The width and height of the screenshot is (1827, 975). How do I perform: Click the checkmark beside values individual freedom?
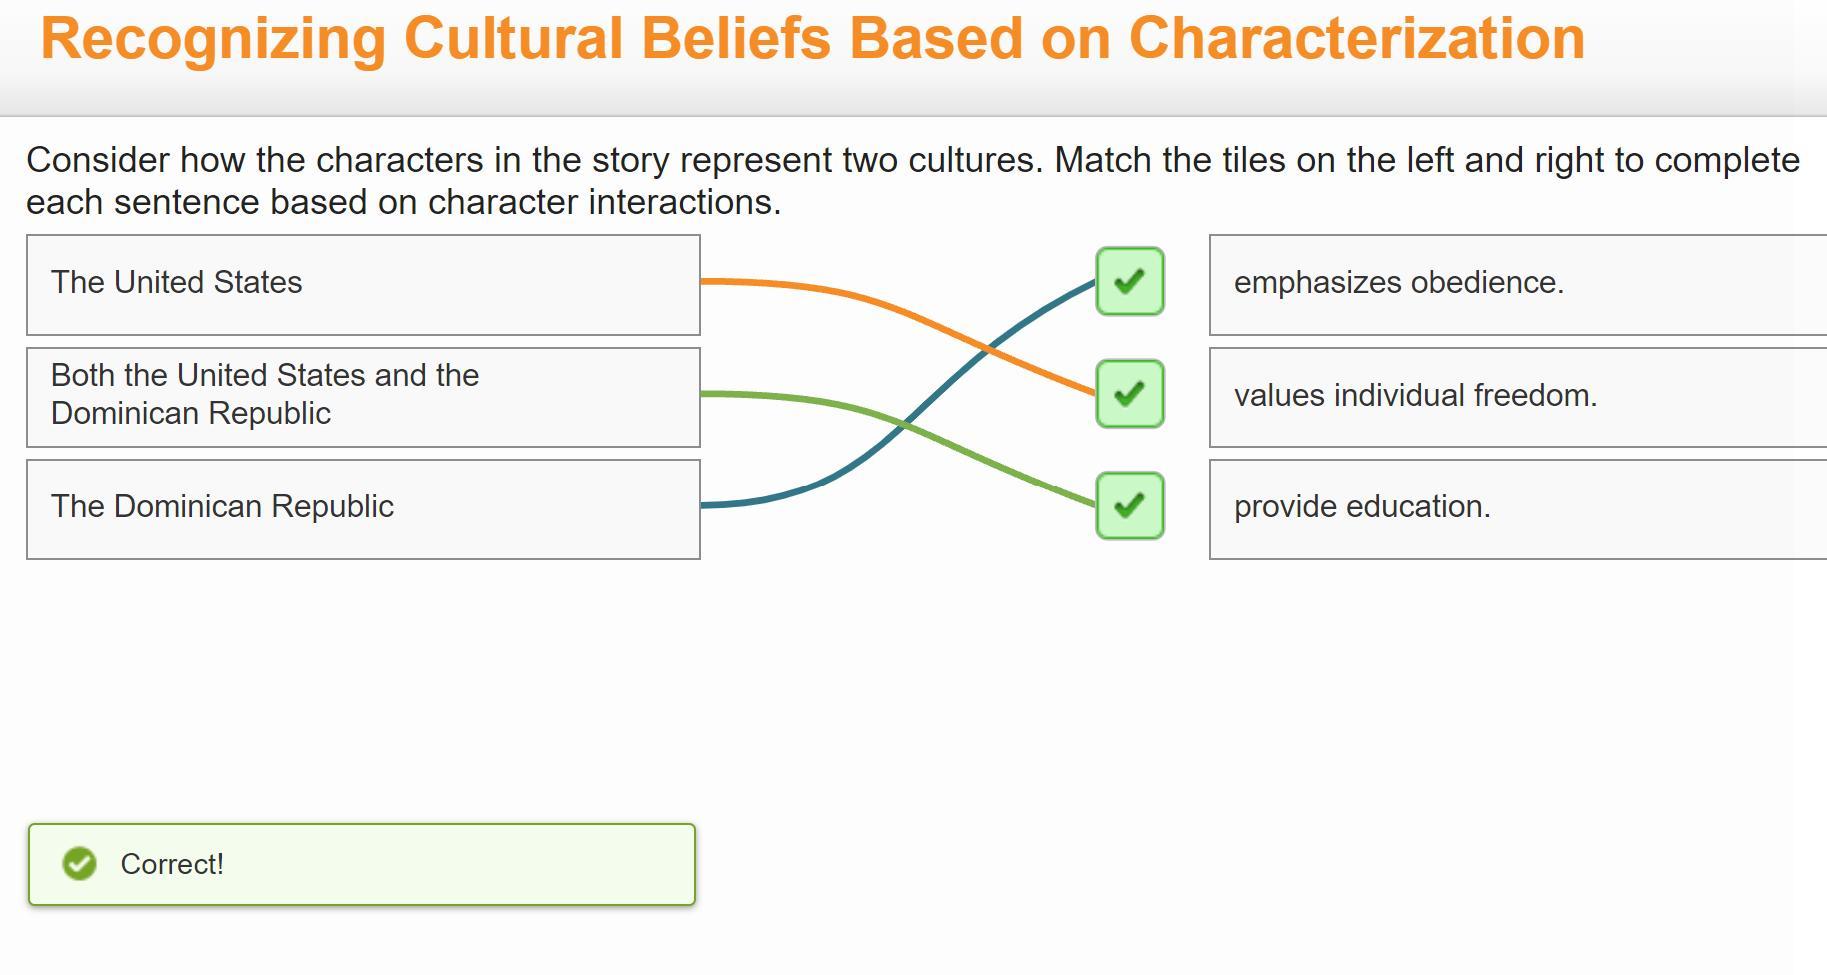[x=1129, y=394]
